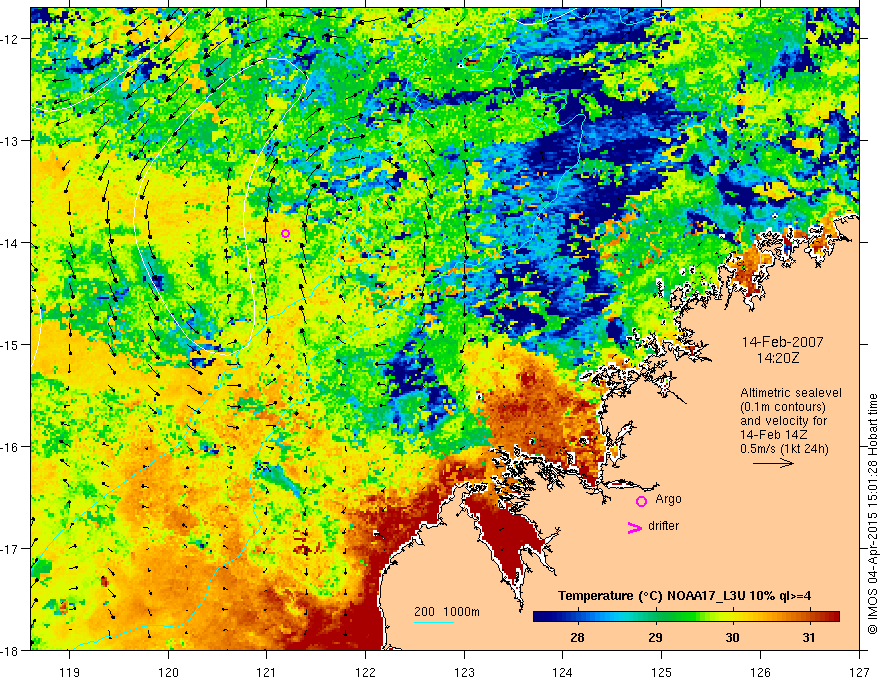
Task: Click the longitude axis label "119"
Action: pyautogui.click(x=70, y=673)
